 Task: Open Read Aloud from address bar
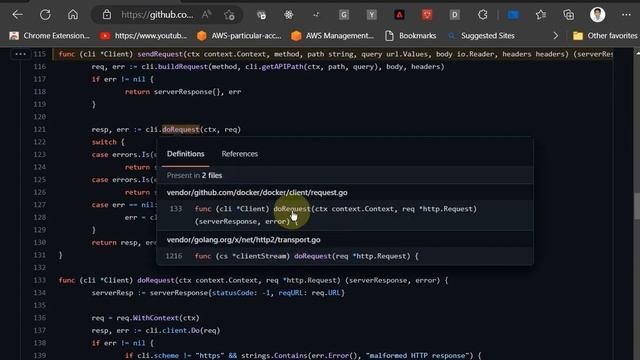point(207,15)
